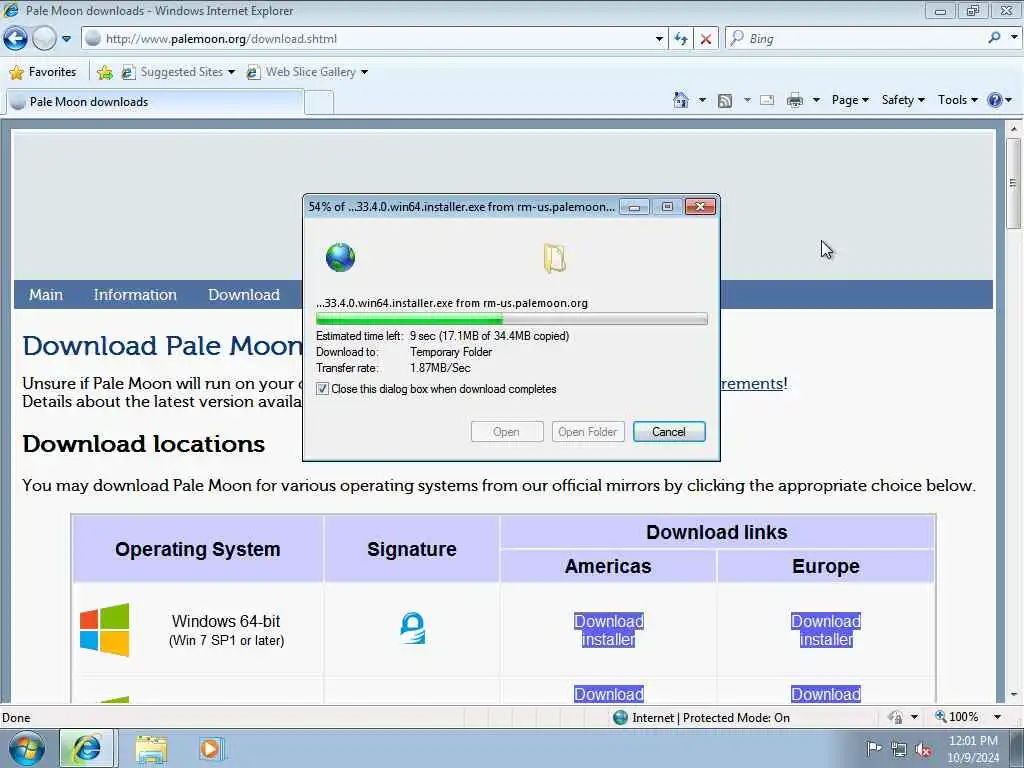Click the globe icon in the download dialog
The width and height of the screenshot is (1024, 768).
click(x=340, y=257)
